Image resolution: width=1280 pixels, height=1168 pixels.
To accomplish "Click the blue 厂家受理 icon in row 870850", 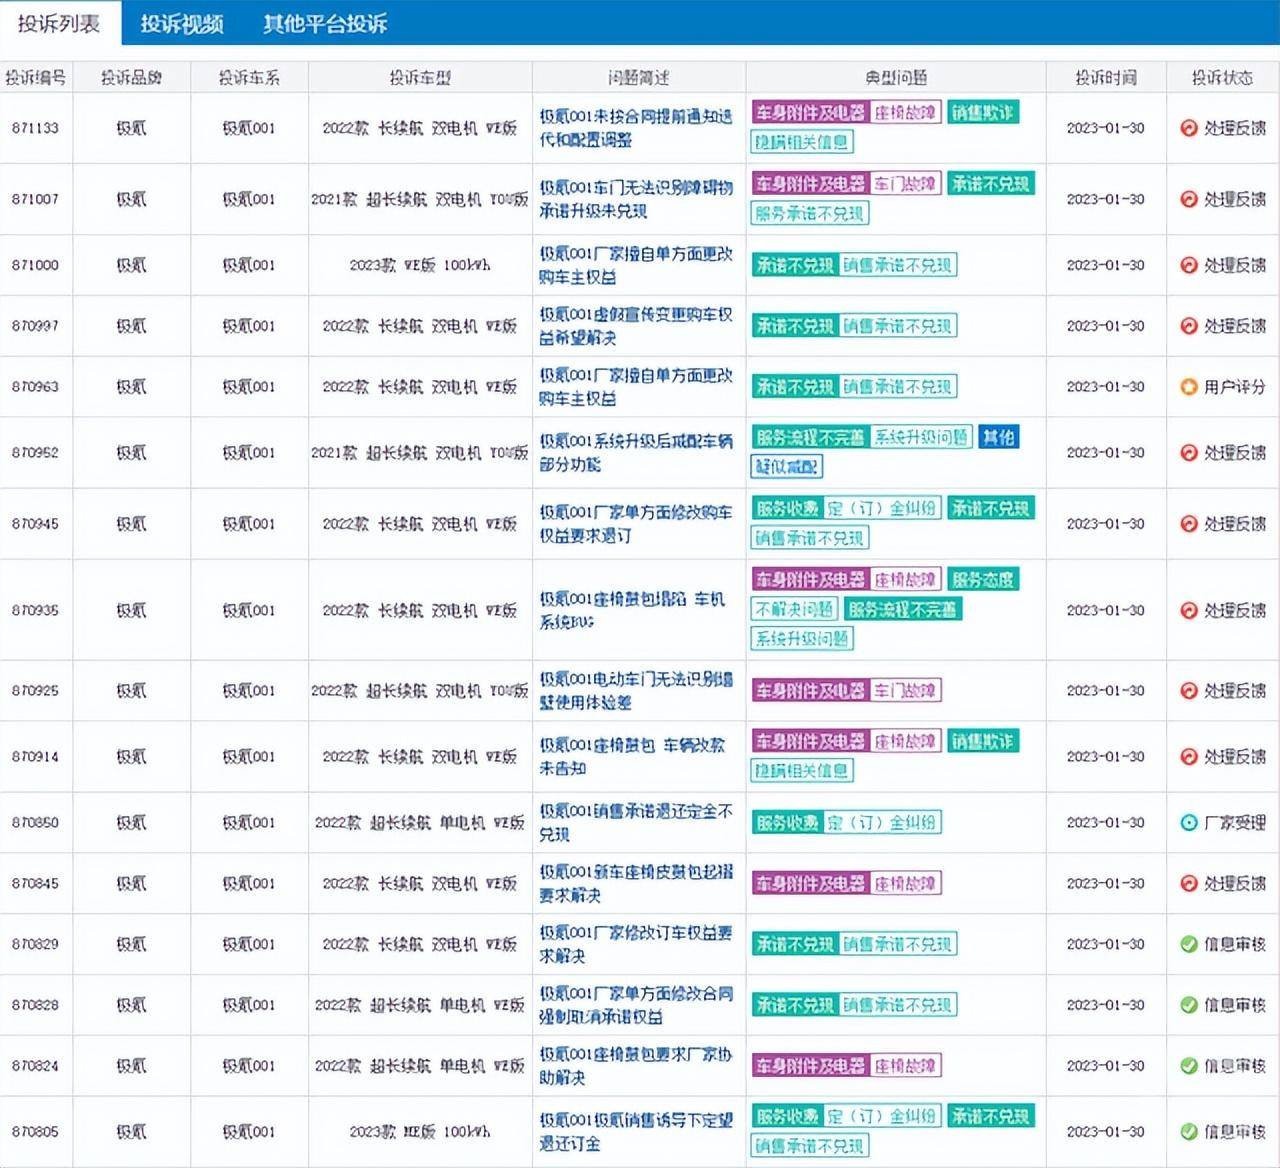I will click(x=1188, y=823).
